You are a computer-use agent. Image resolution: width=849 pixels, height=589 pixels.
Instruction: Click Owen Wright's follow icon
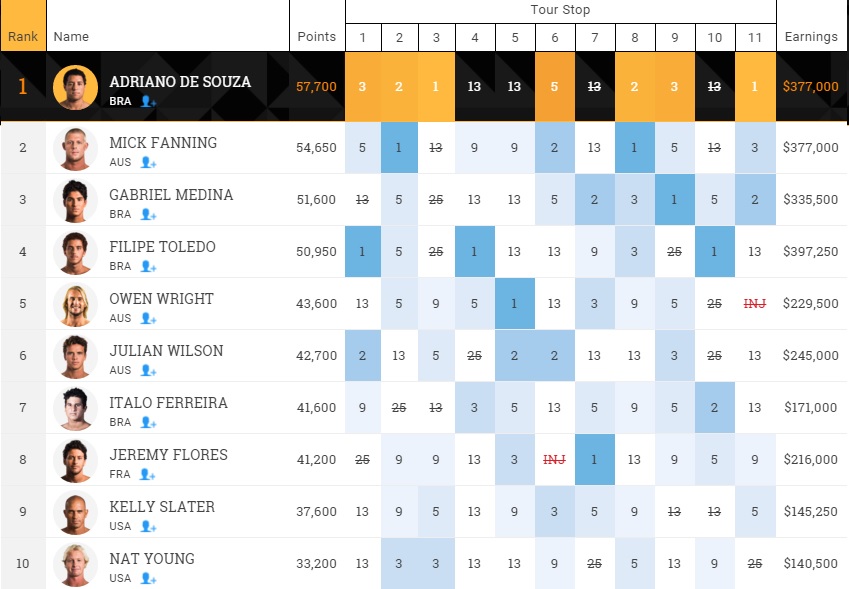(148, 318)
